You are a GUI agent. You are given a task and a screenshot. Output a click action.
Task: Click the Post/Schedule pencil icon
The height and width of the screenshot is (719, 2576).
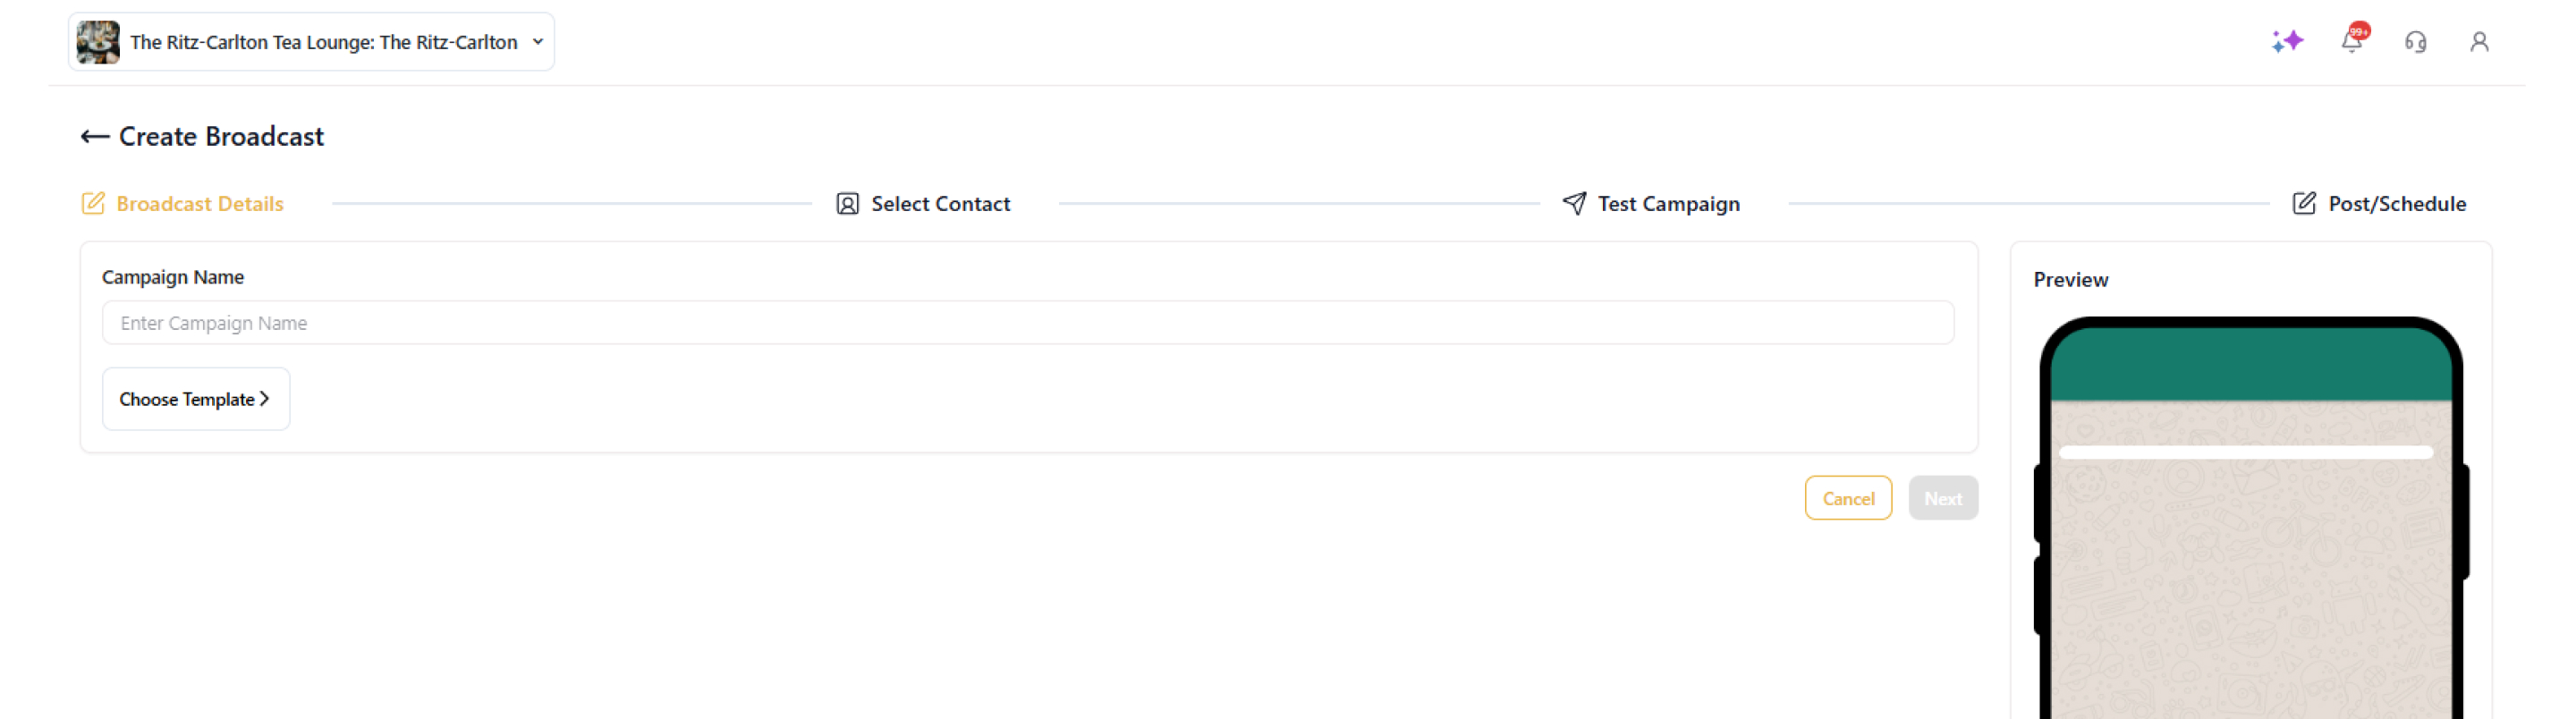(x=2304, y=204)
